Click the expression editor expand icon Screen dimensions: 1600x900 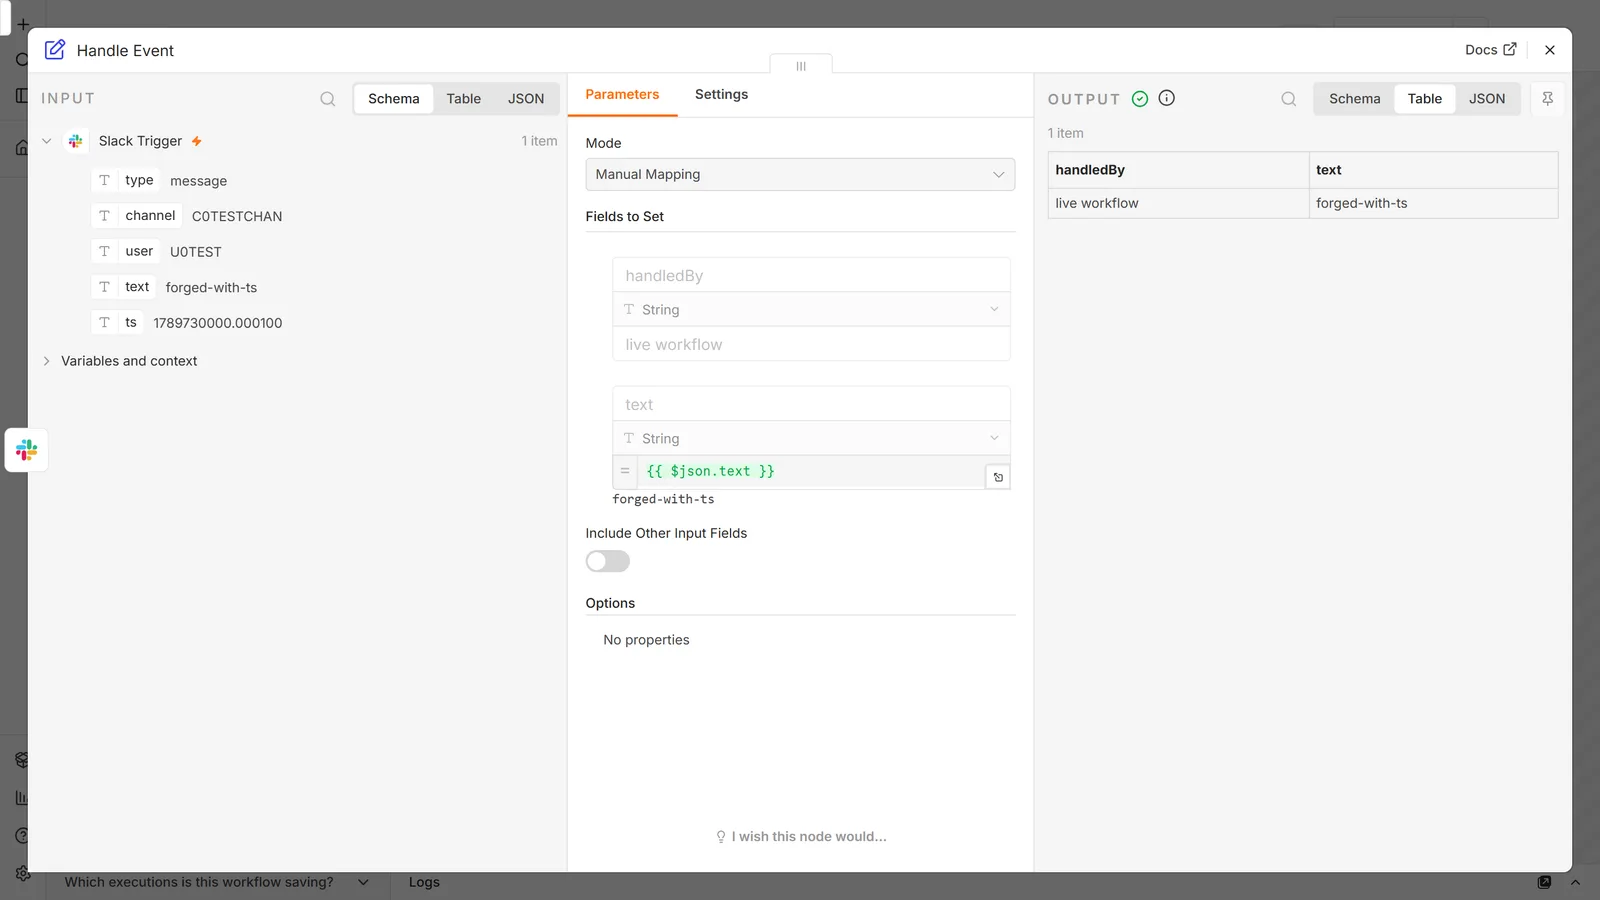[x=998, y=477]
